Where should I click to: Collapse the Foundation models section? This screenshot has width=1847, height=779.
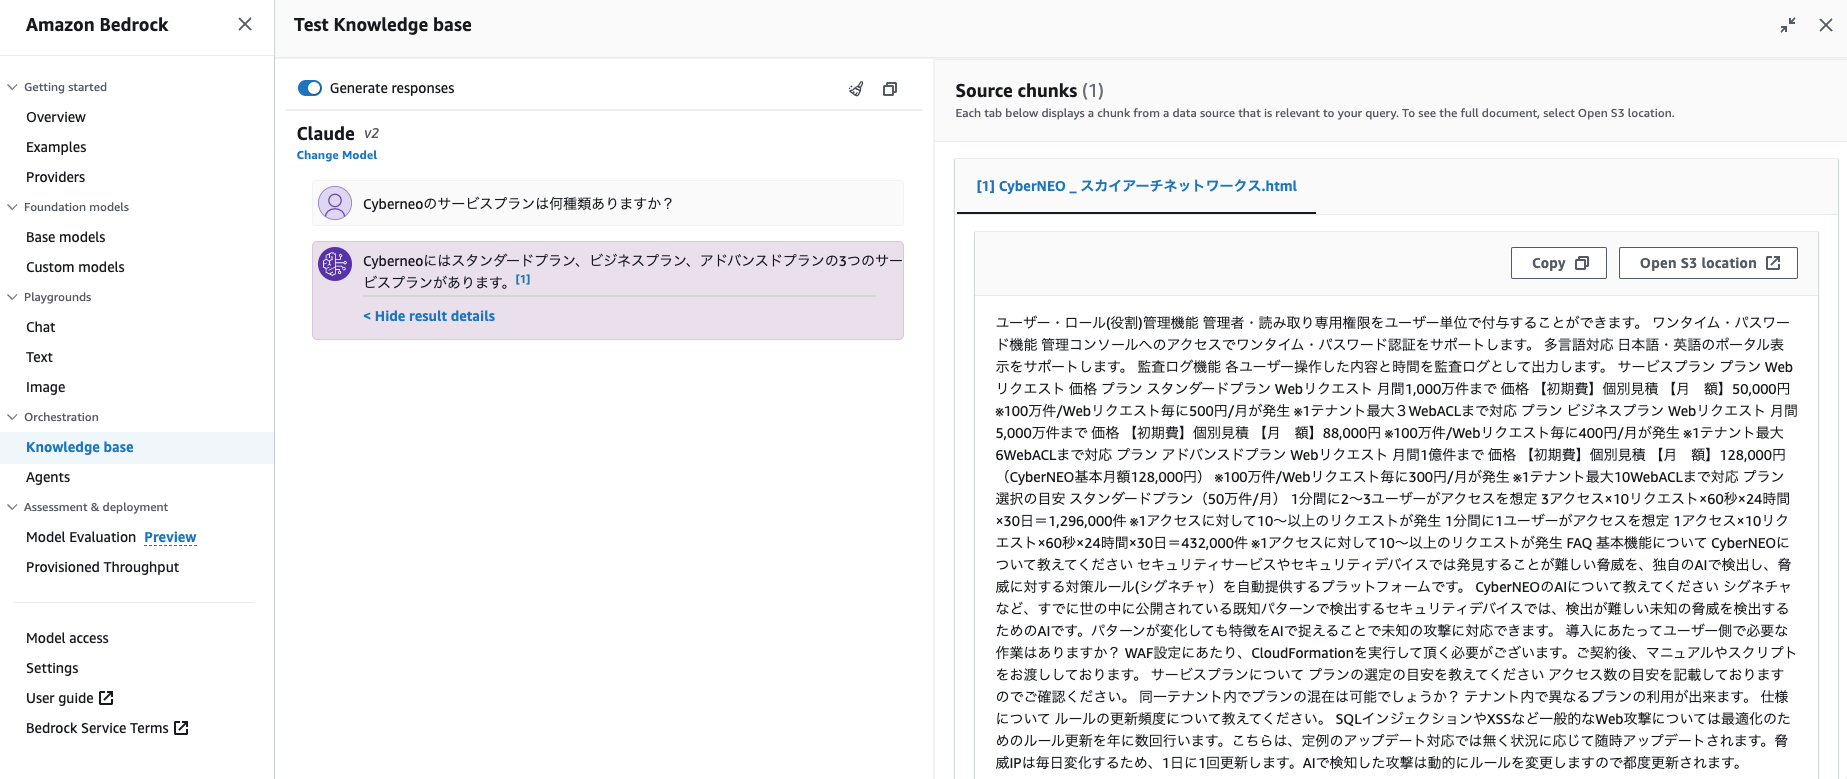(x=12, y=207)
